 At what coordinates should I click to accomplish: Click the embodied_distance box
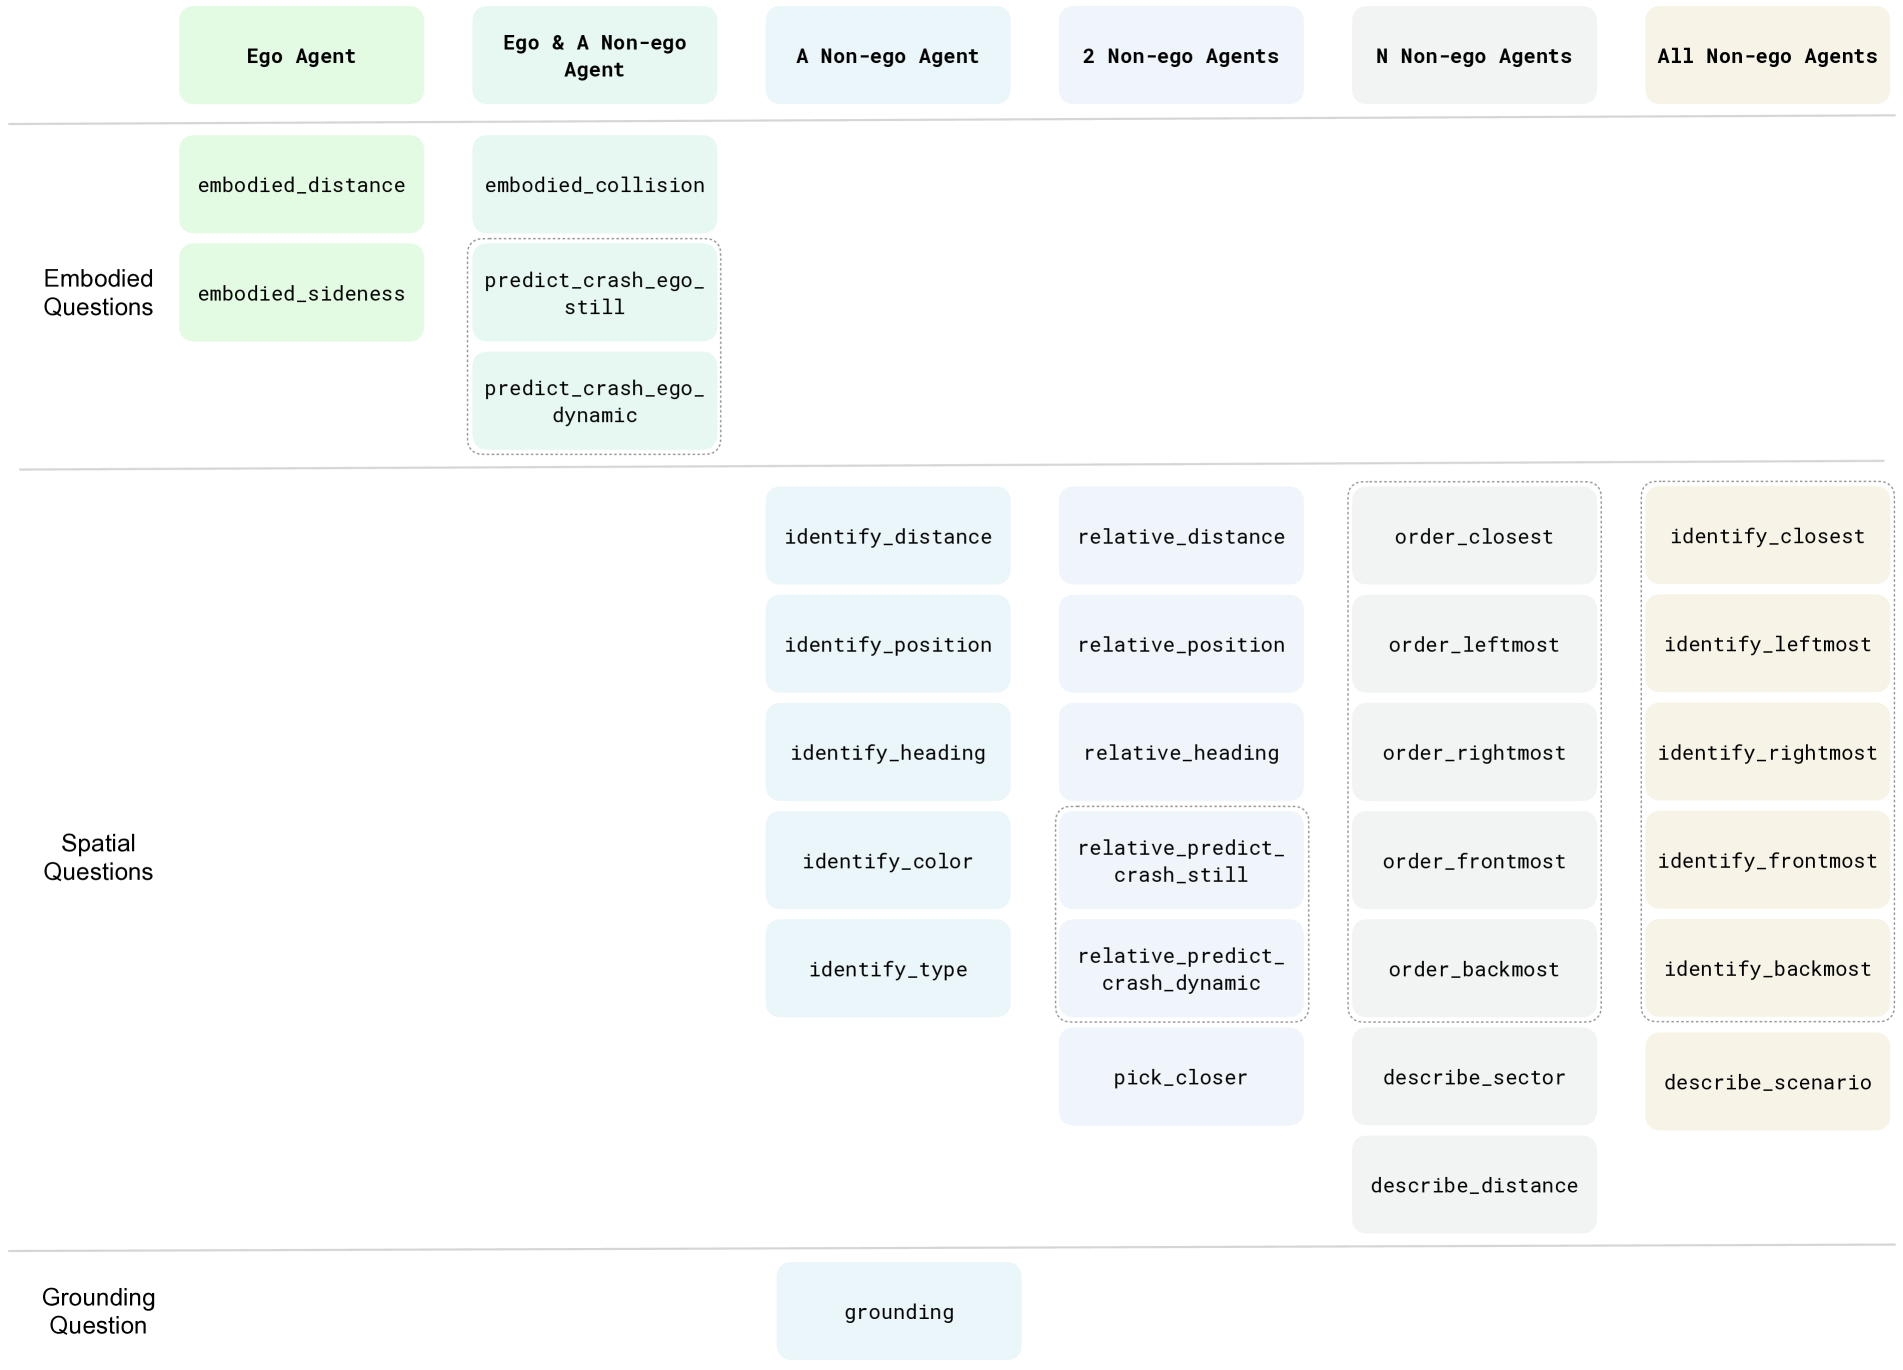point(301,185)
